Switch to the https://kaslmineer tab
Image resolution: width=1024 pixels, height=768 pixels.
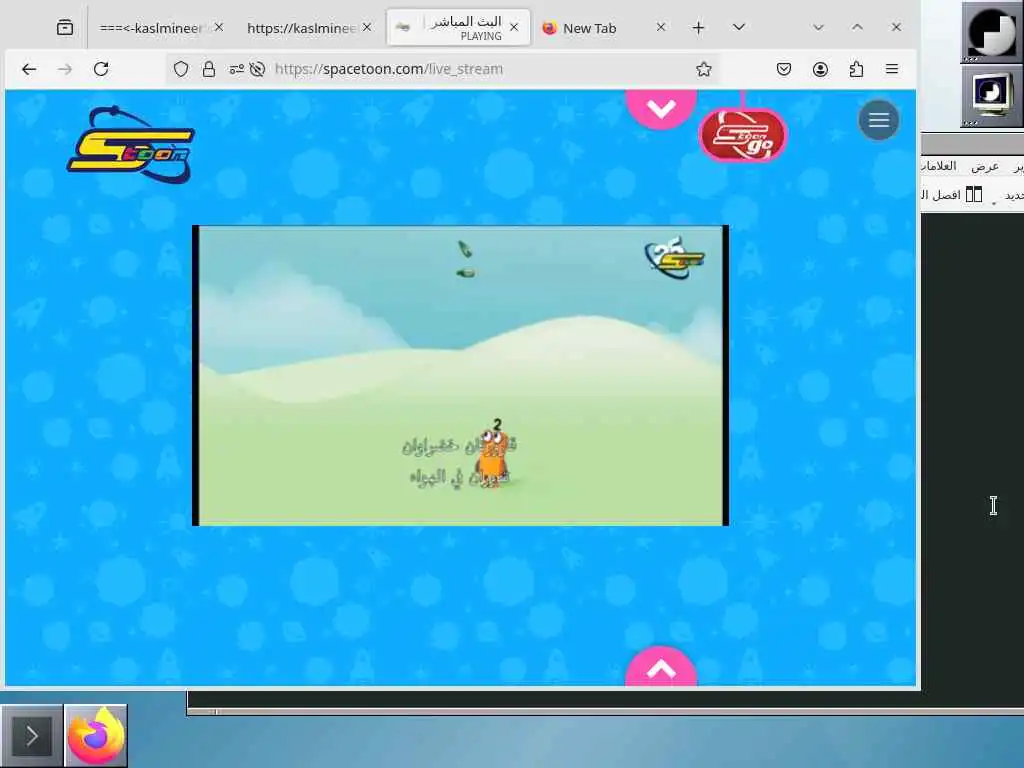pos(302,28)
